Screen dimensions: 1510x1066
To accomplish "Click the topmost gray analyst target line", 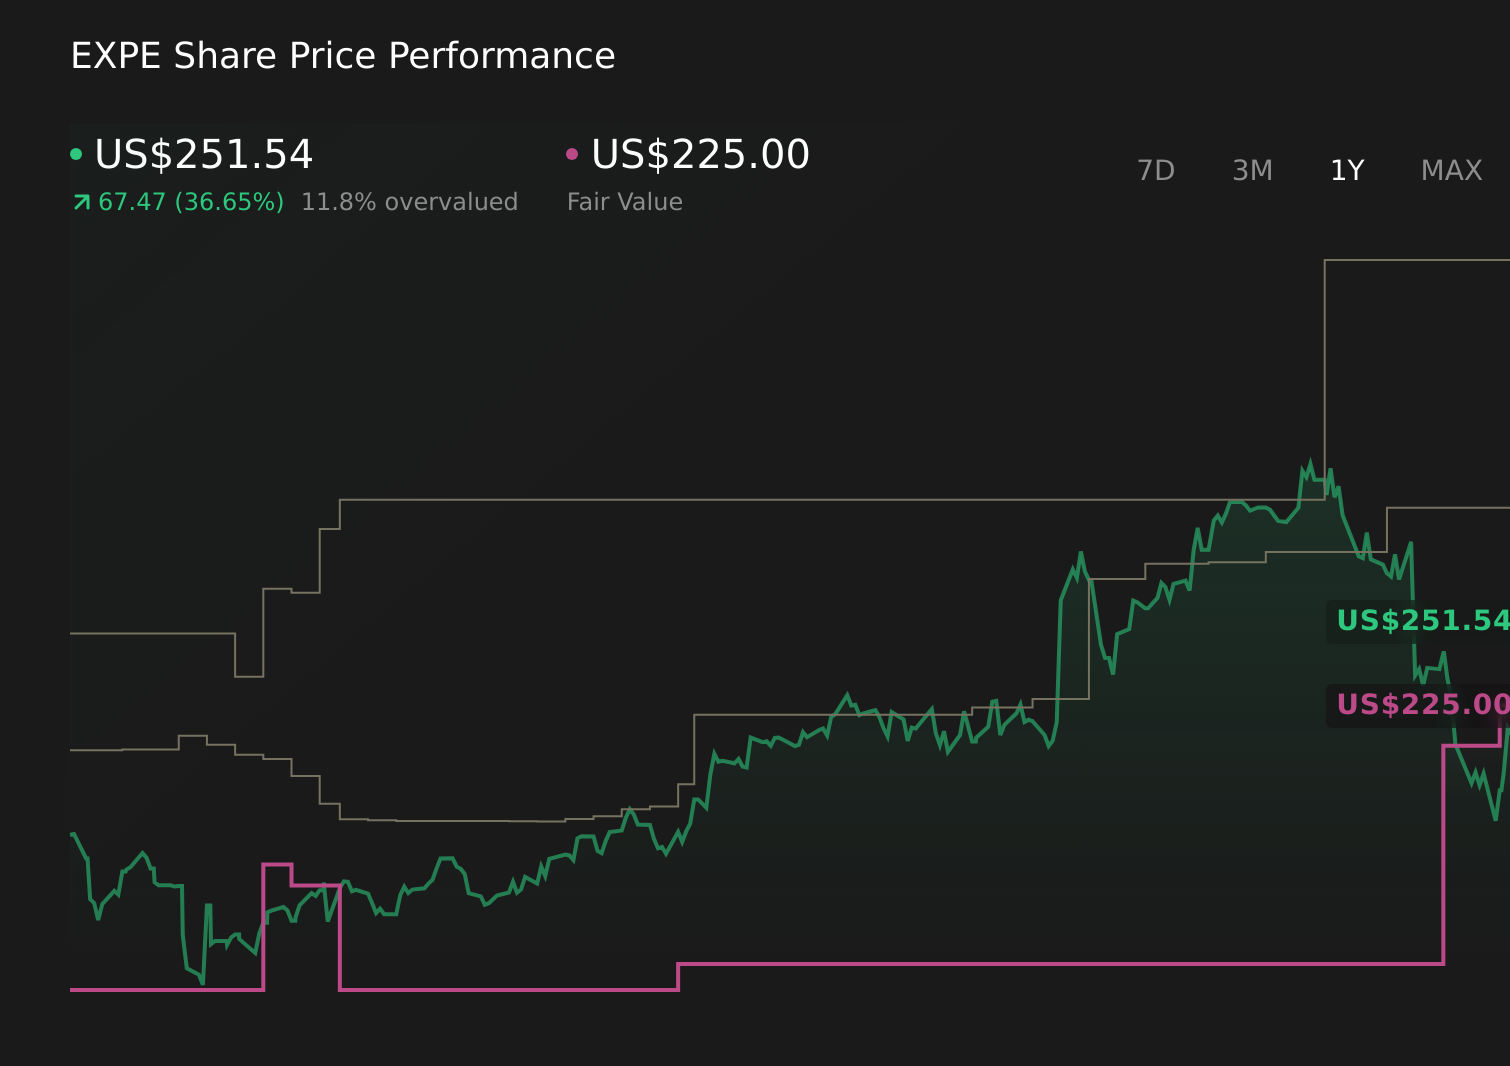I will pyautogui.click(x=1415, y=260).
